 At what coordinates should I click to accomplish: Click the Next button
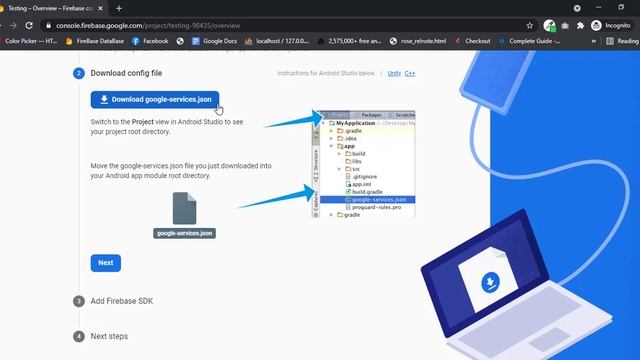tap(106, 263)
